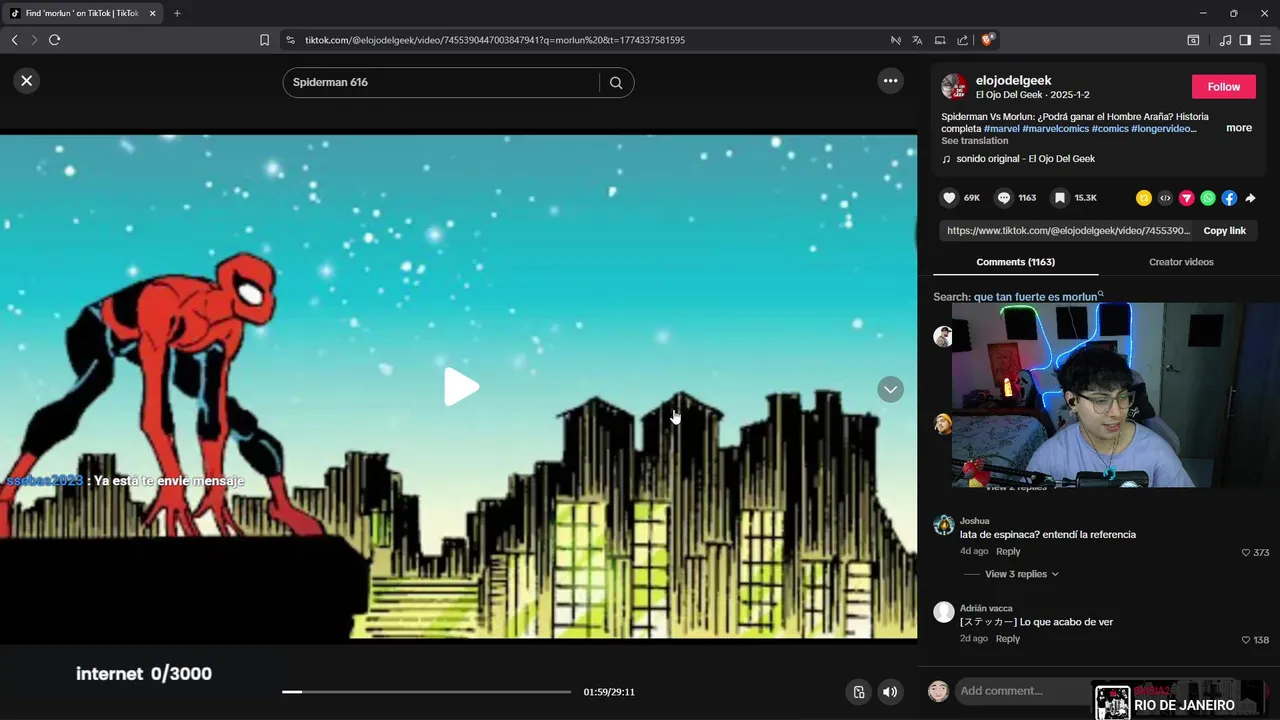
Task: Open picture-in-picture icon in address bar
Action: [x=940, y=40]
